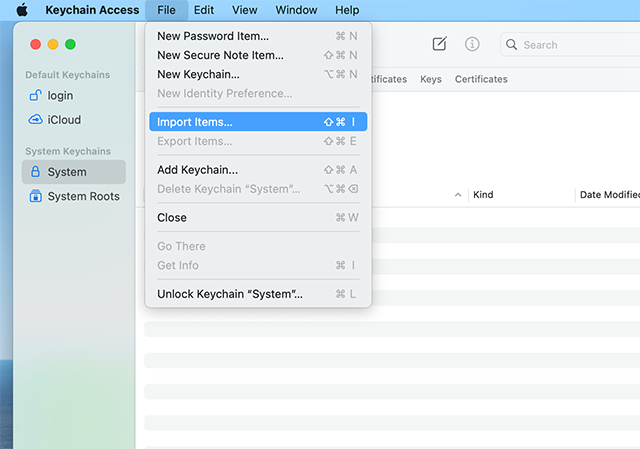Click the Search input field

click(571, 44)
